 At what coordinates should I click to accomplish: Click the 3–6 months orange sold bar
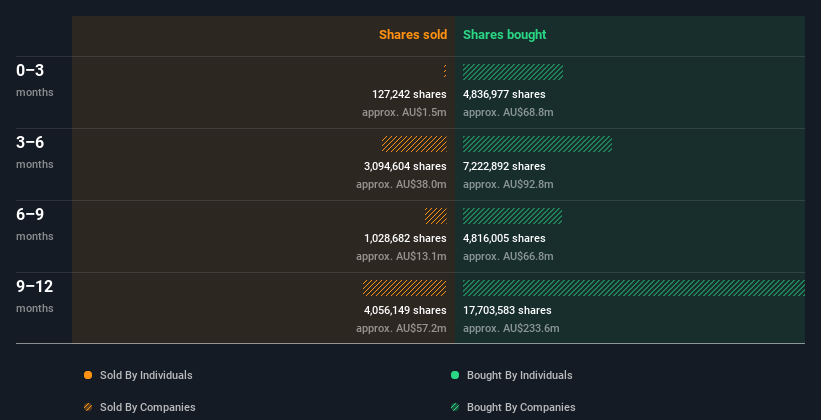coord(414,144)
